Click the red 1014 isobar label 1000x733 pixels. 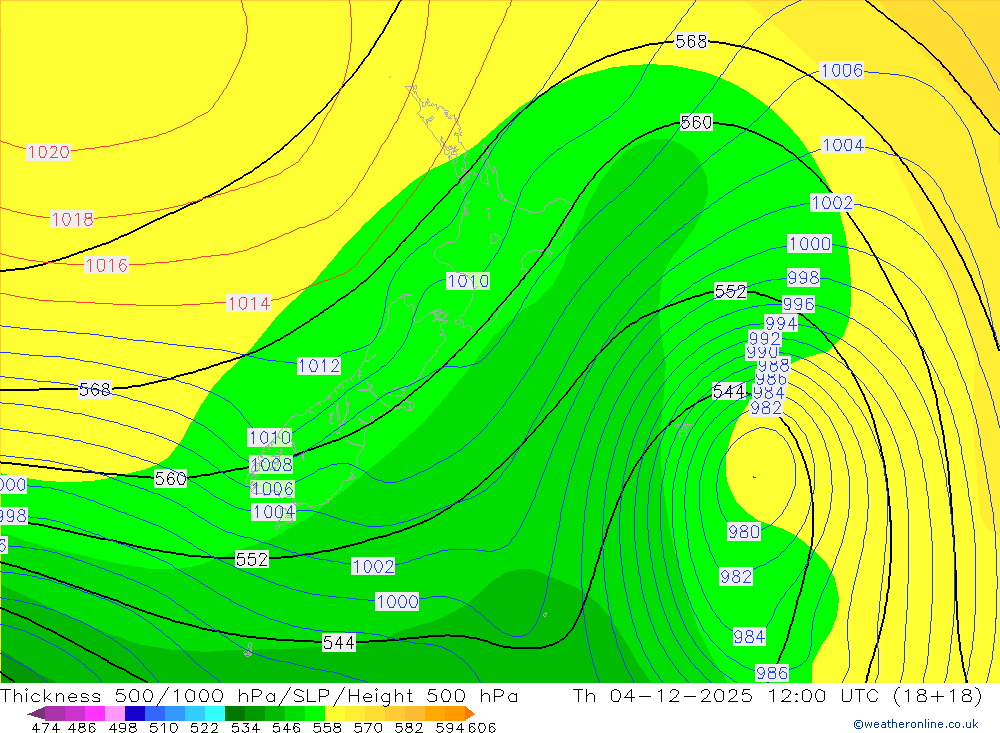pyautogui.click(x=249, y=304)
